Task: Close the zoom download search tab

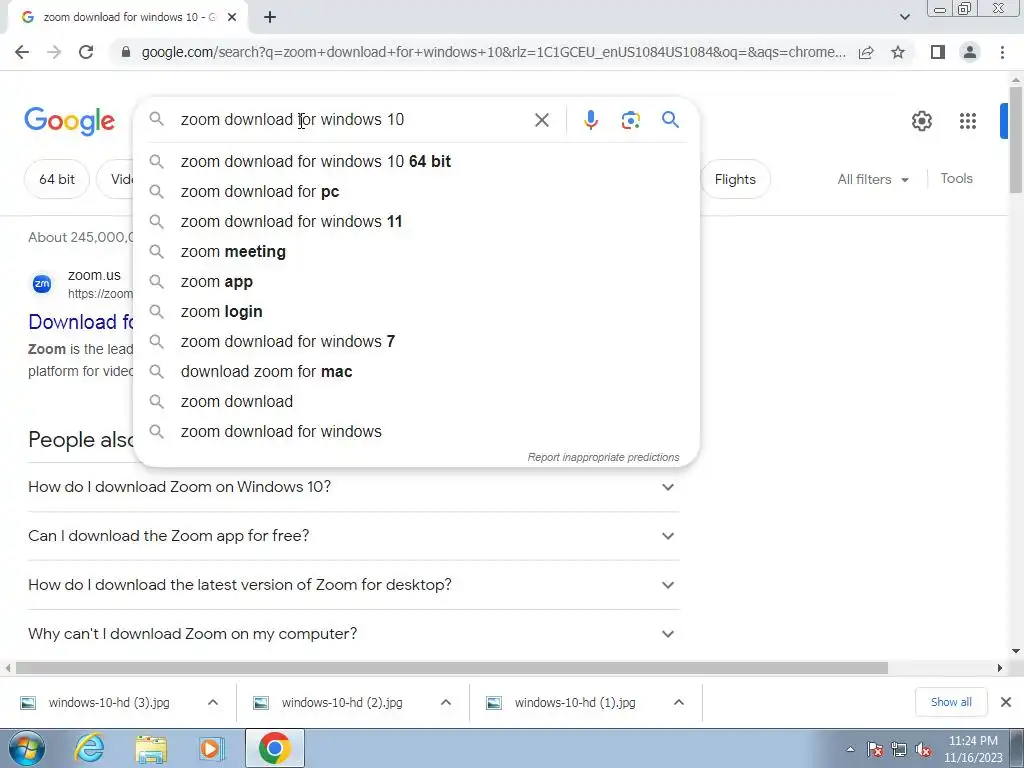Action: coord(232,17)
